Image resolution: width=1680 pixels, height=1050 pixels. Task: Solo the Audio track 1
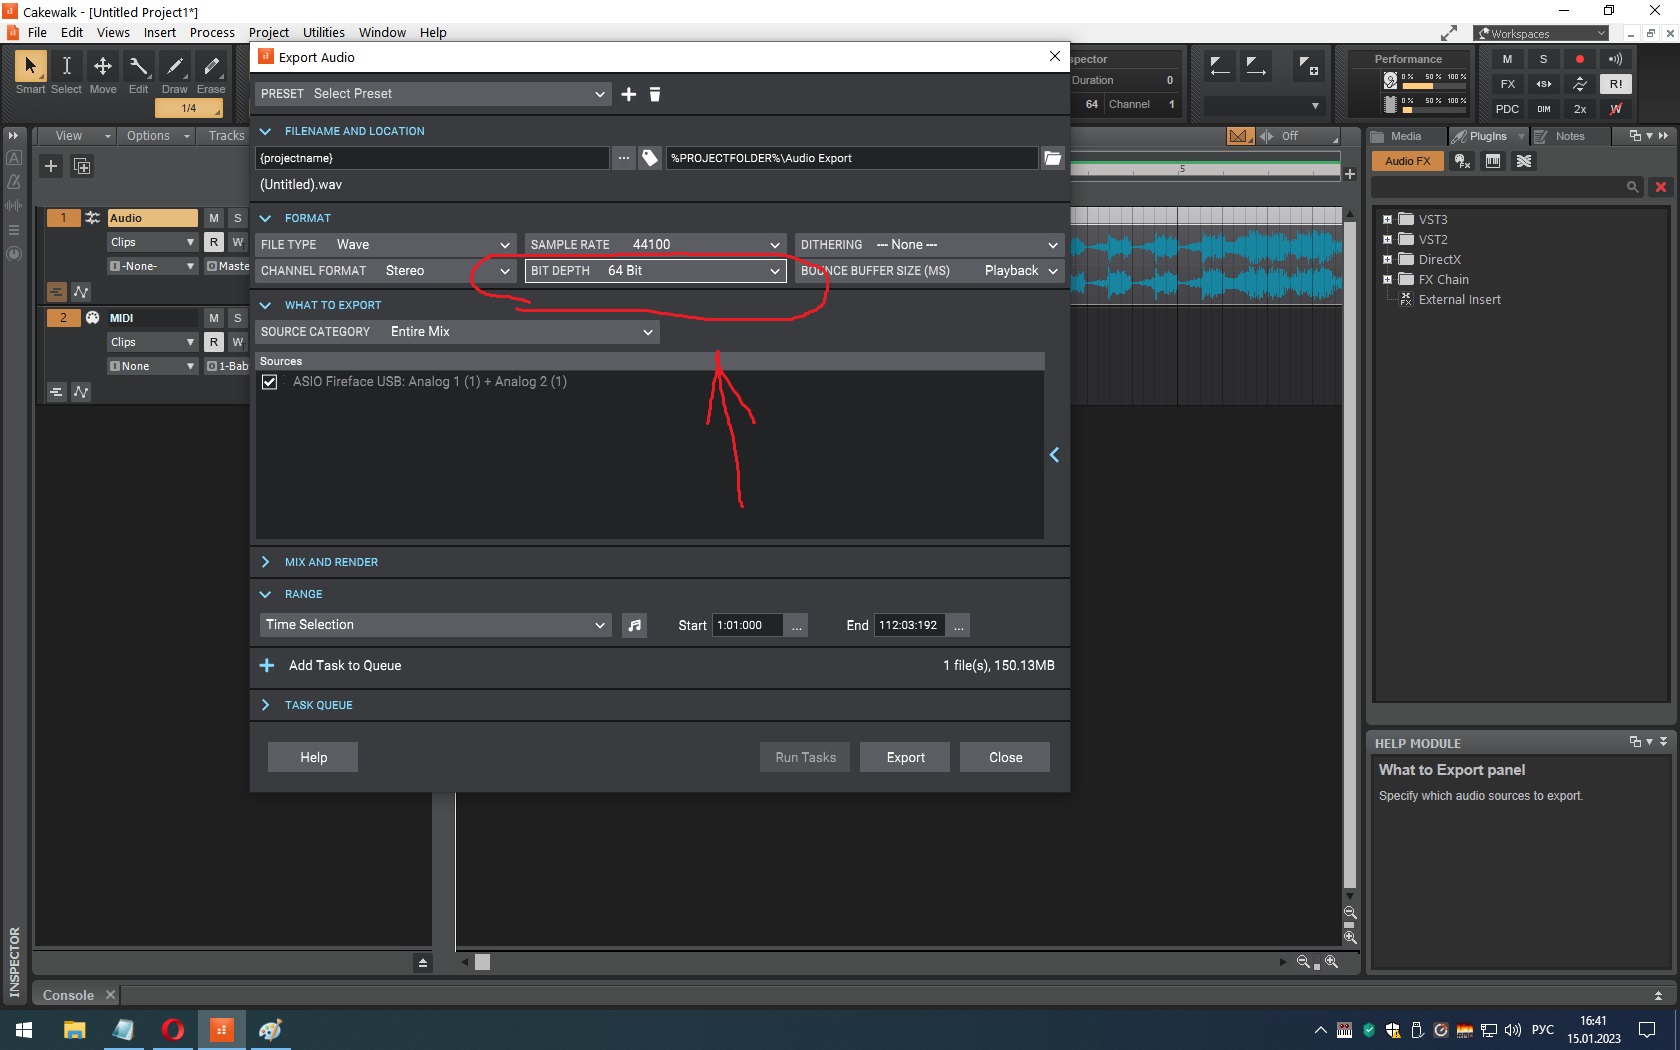coord(237,218)
